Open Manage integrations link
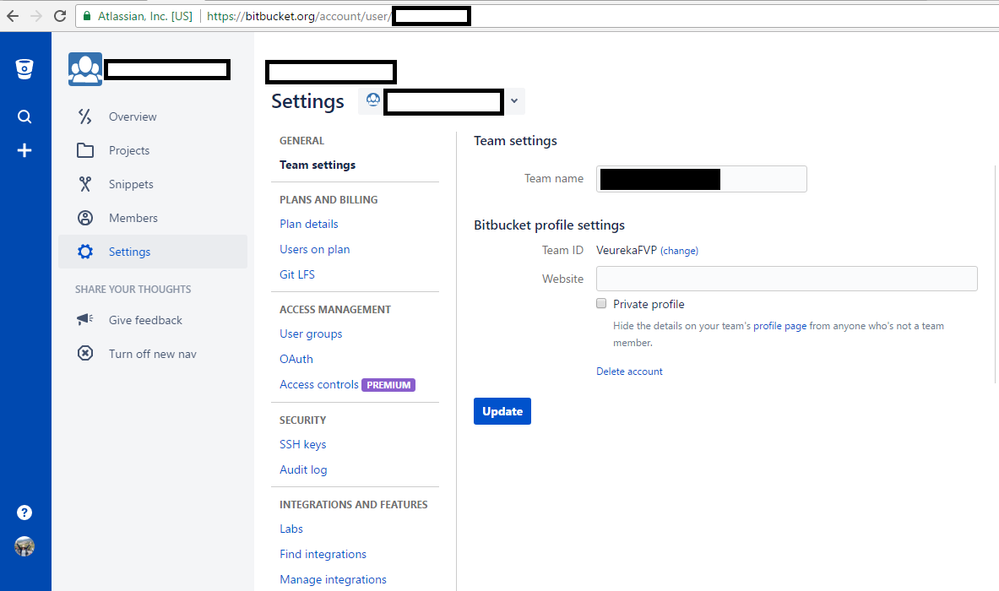Image resolution: width=999 pixels, height=591 pixels. [x=333, y=580]
